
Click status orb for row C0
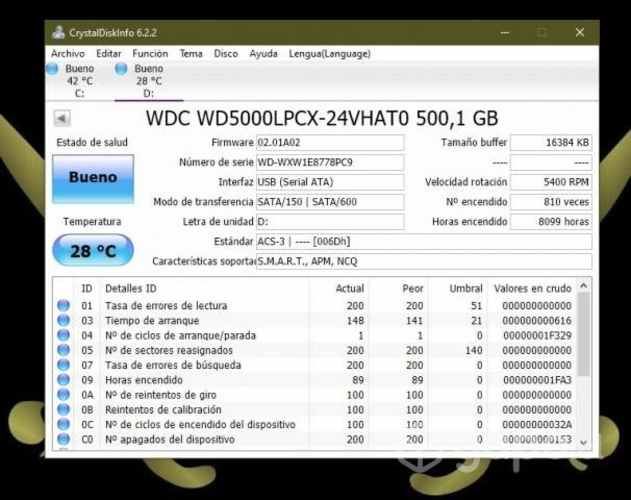63,439
